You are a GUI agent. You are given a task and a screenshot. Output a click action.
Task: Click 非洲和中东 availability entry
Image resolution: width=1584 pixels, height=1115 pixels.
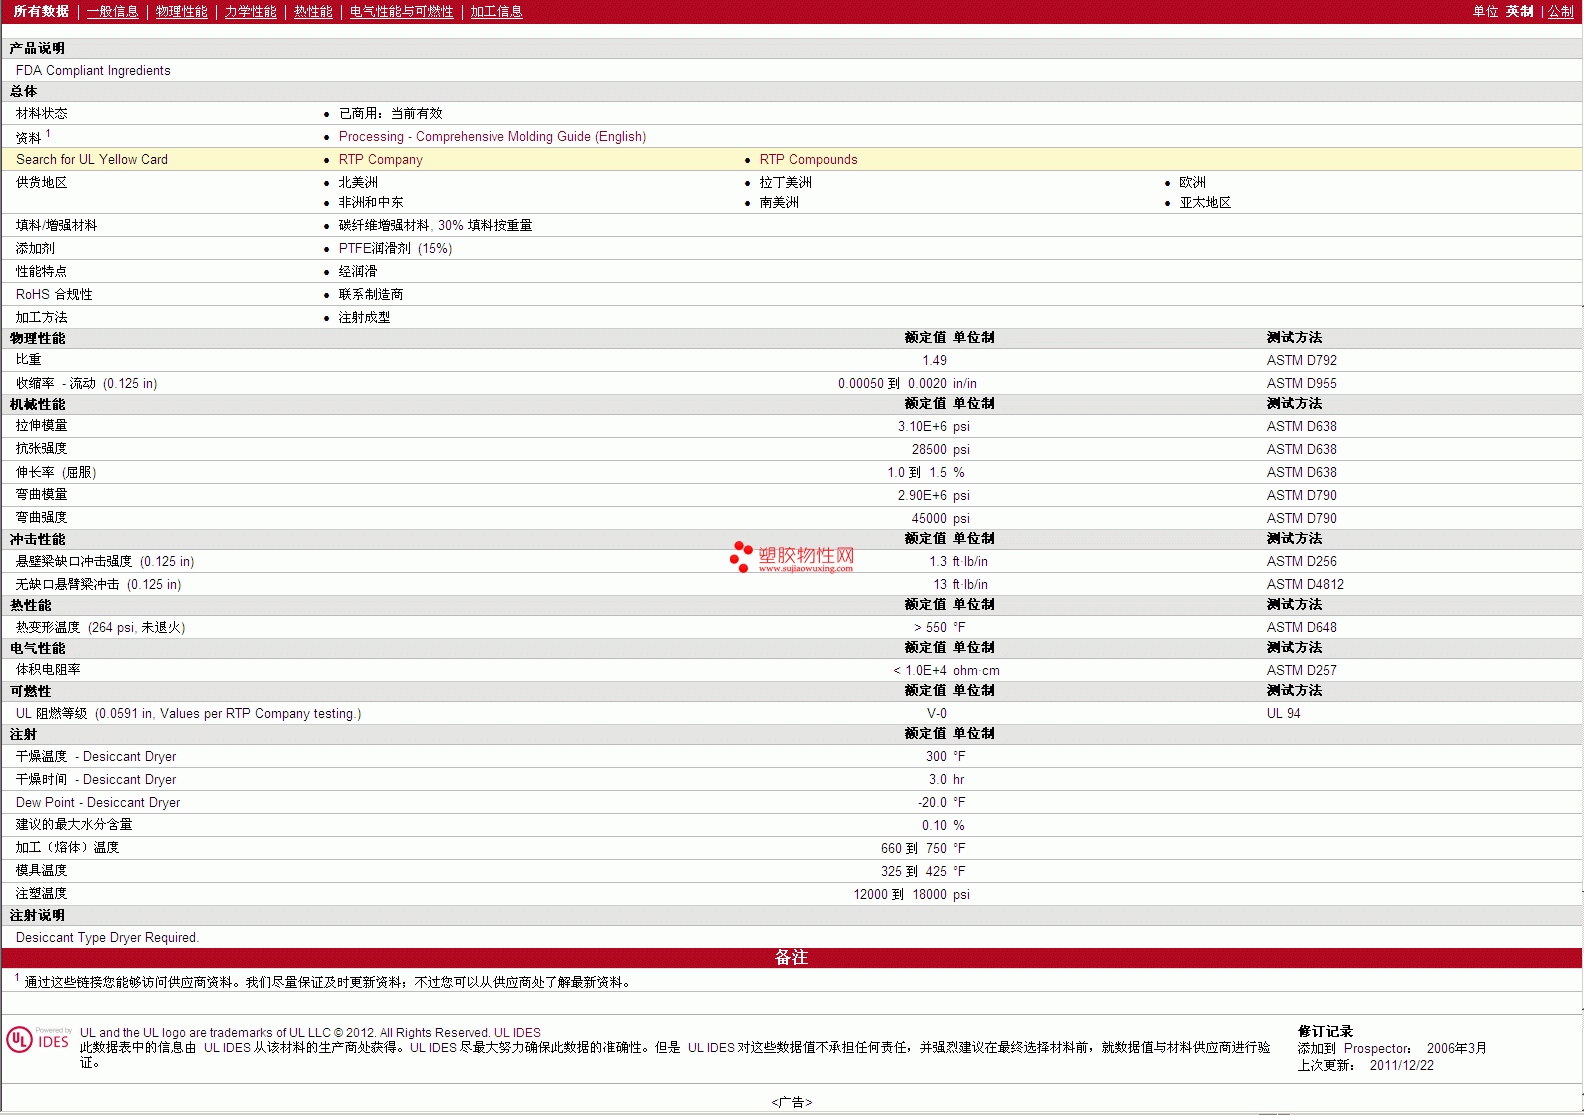pyautogui.click(x=370, y=203)
